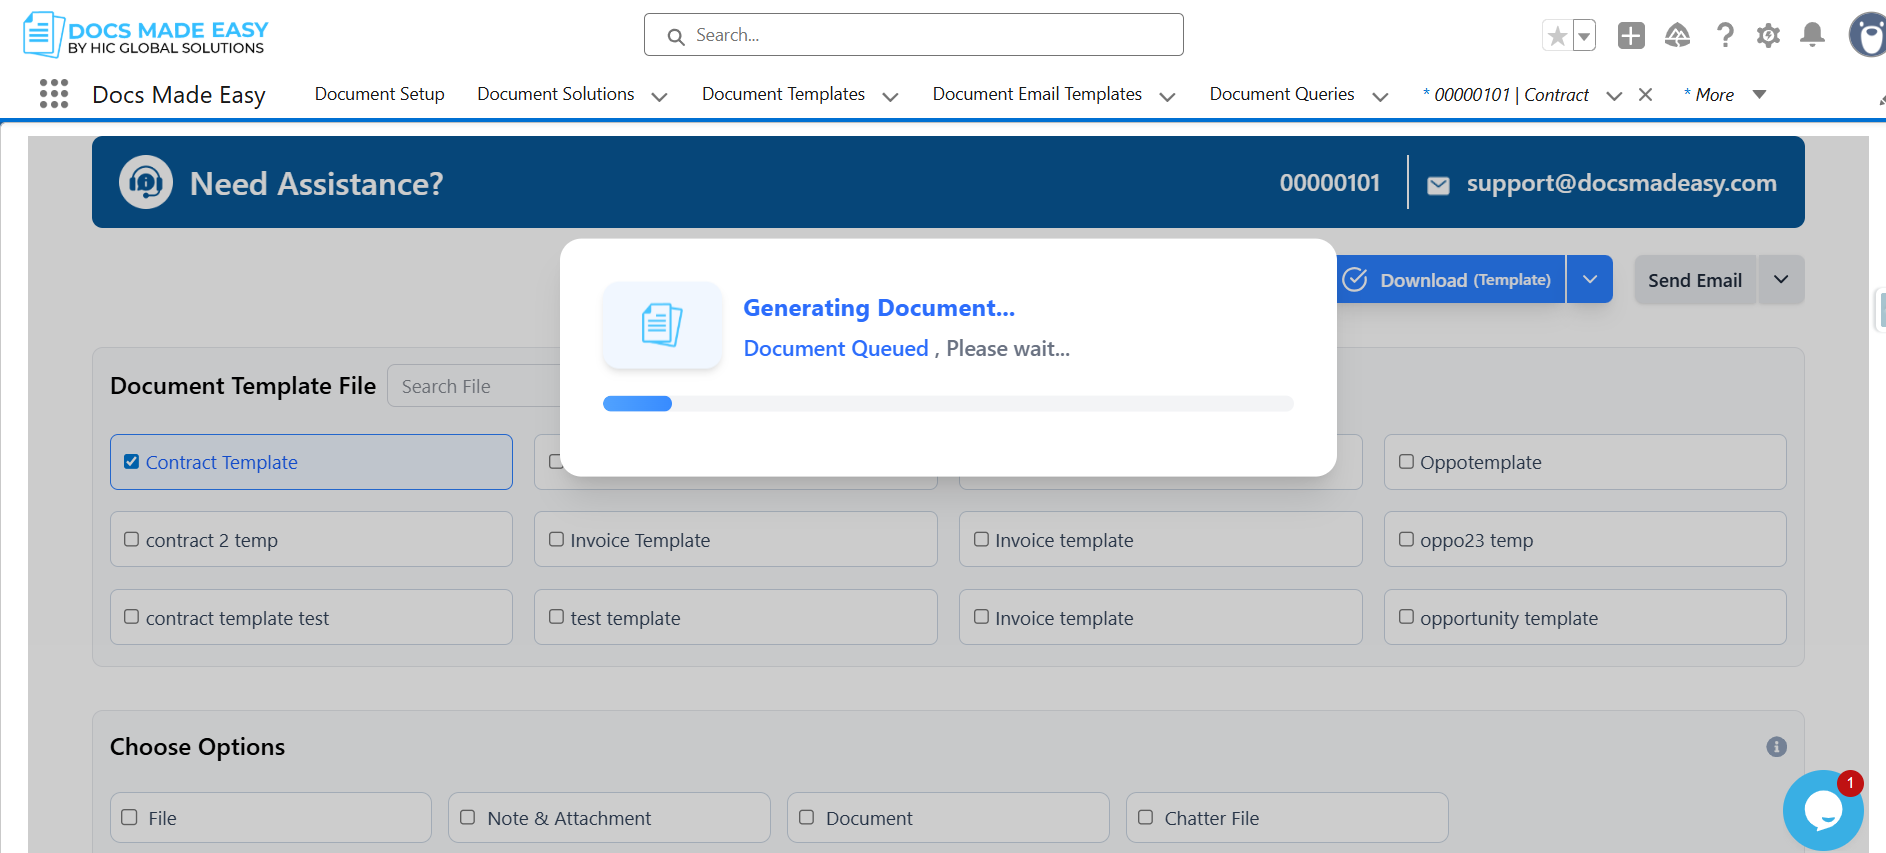Open the chat bubble widget
The width and height of the screenshot is (1886, 853).
pos(1822,810)
